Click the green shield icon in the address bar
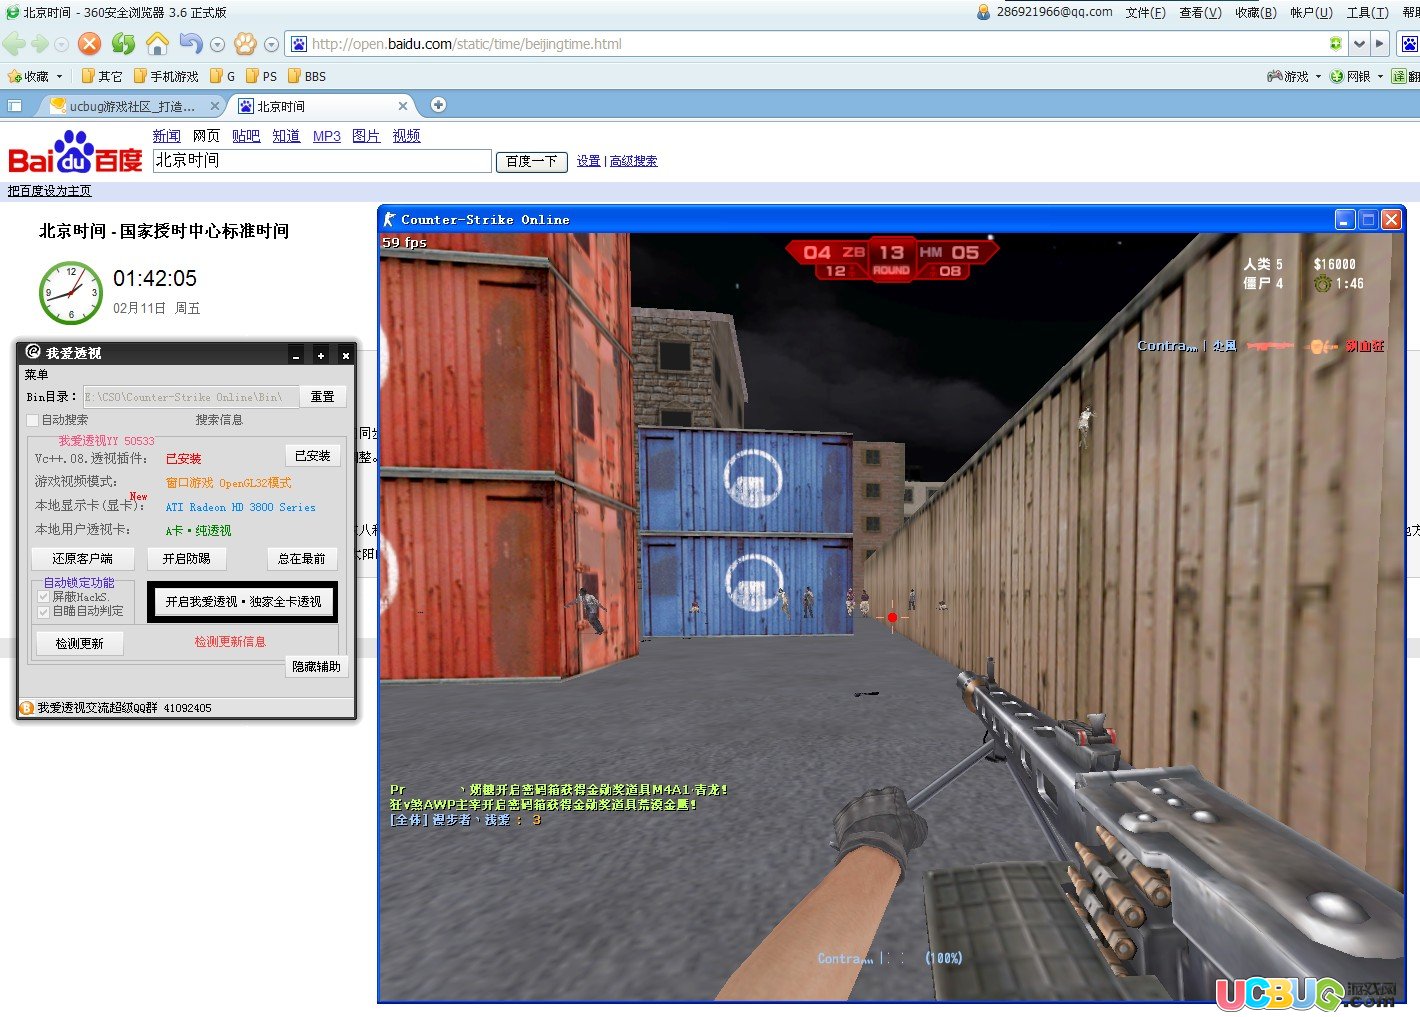Screen dimensions: 1420x1017 click(x=1336, y=44)
